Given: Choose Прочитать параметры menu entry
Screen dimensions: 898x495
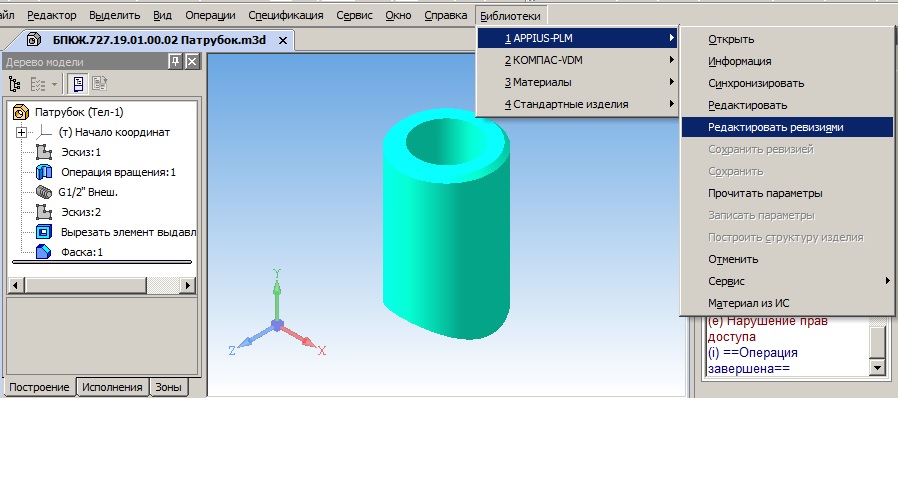Looking at the screenshot, I should [787, 193].
